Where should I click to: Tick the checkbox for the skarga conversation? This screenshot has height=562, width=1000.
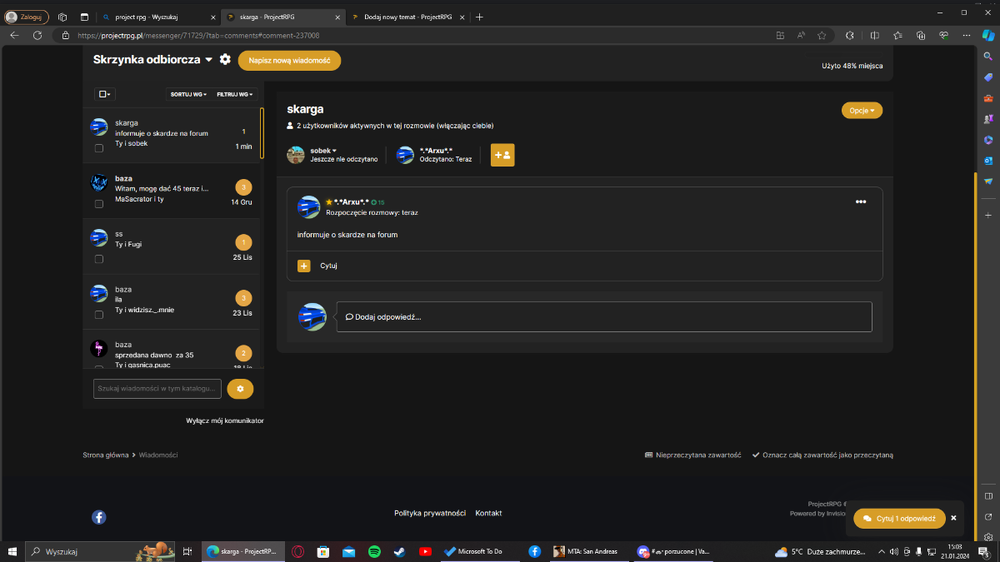pos(99,148)
